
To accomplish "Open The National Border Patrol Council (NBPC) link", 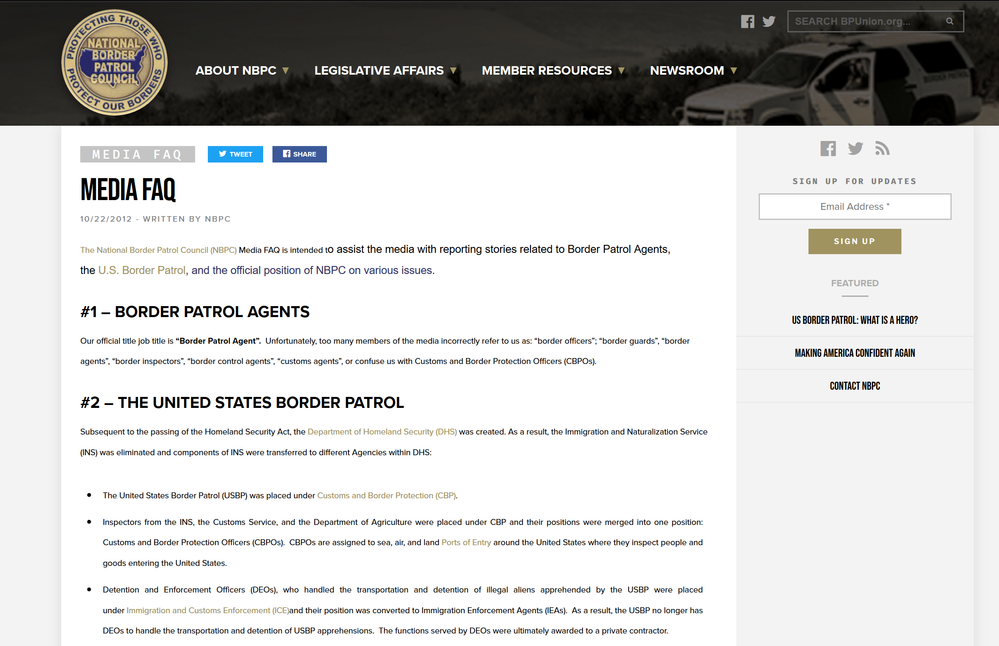I will click(x=158, y=250).
